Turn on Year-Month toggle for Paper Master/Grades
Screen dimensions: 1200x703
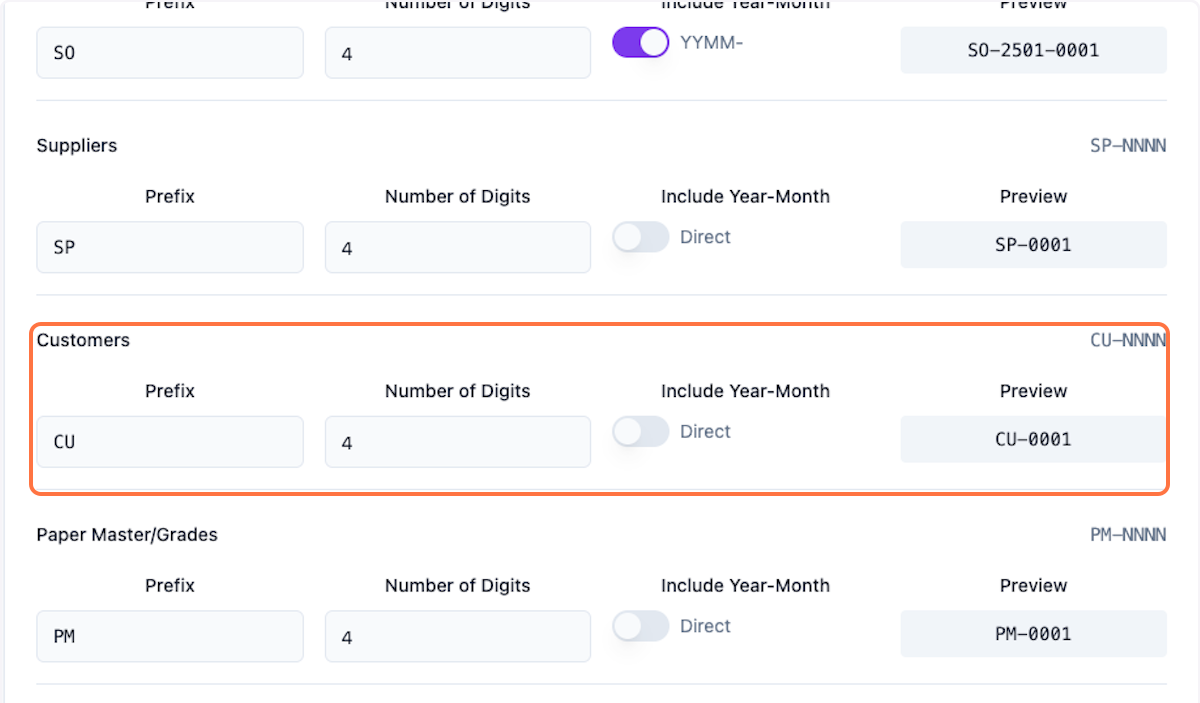pyautogui.click(x=640, y=626)
